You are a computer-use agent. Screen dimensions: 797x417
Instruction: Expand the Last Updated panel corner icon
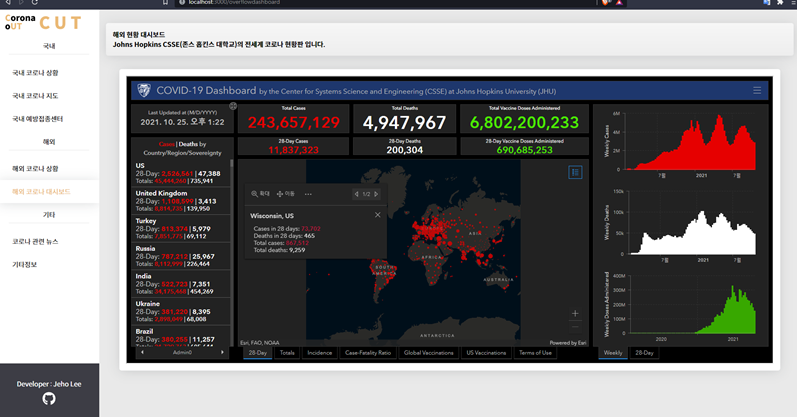tap(233, 106)
